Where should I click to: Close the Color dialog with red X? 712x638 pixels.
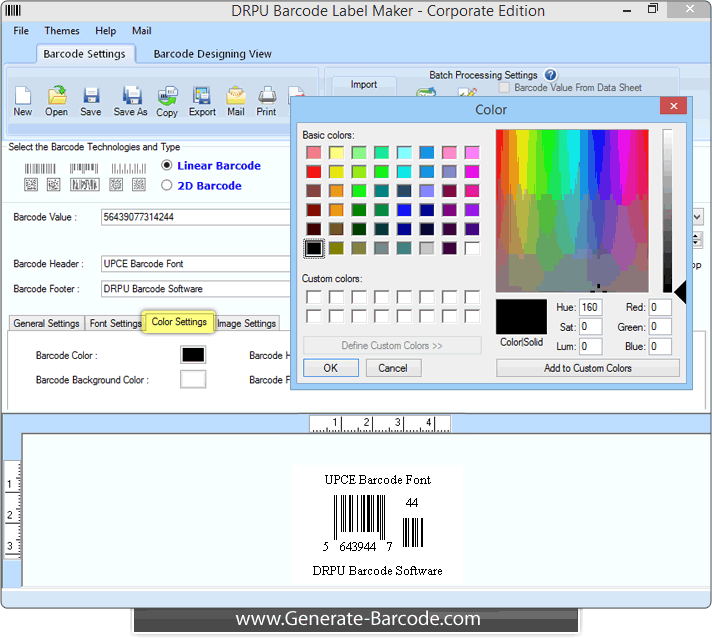[x=673, y=106]
